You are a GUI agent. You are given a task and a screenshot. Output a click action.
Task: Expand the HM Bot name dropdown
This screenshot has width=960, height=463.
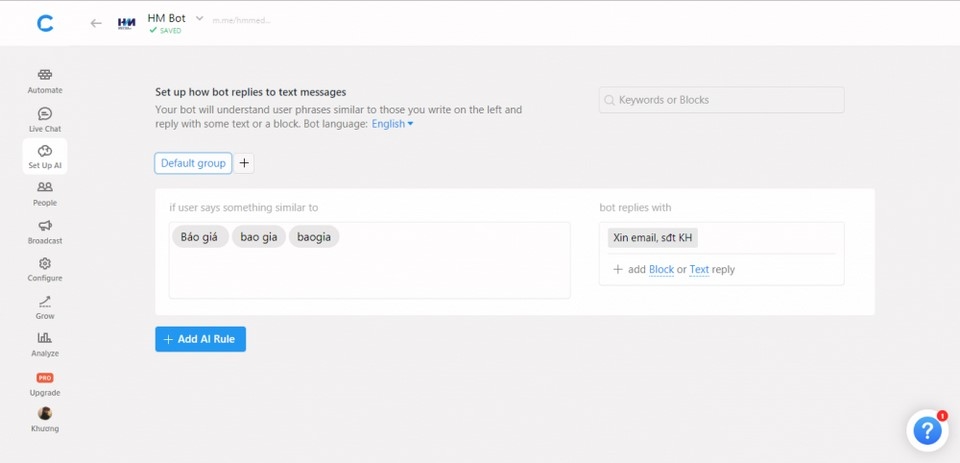(x=199, y=18)
